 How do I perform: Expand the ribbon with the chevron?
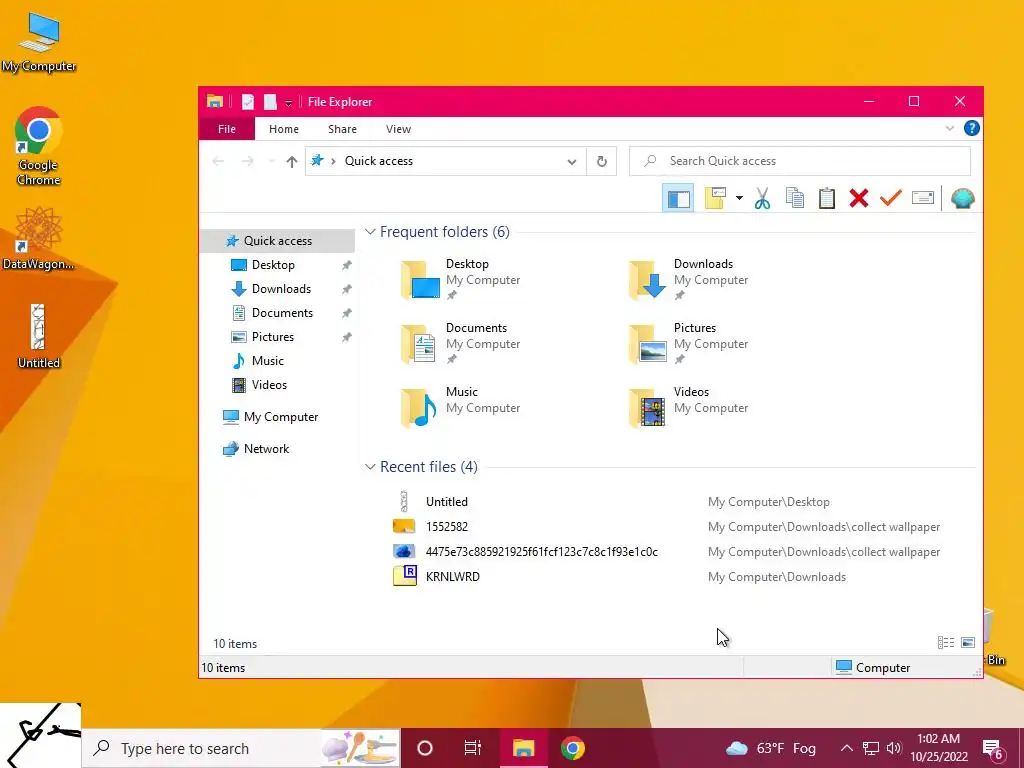[950, 129]
